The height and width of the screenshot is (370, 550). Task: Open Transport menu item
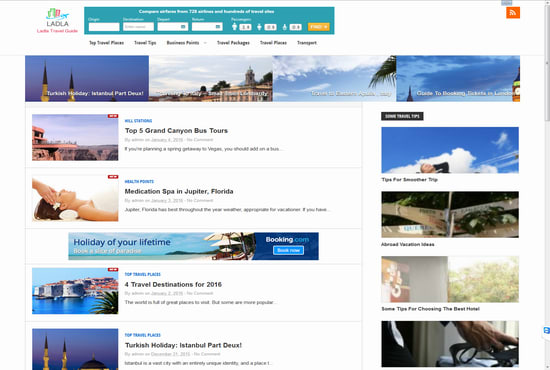point(307,43)
